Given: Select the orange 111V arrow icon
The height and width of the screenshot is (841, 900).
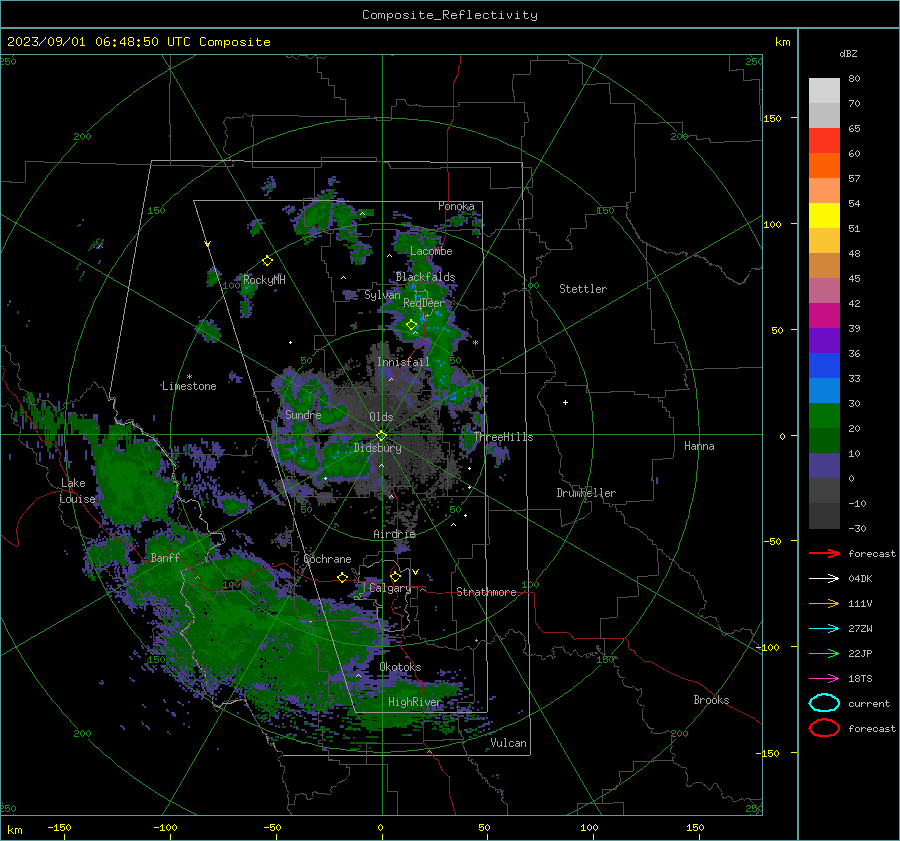Looking at the screenshot, I should [x=824, y=603].
